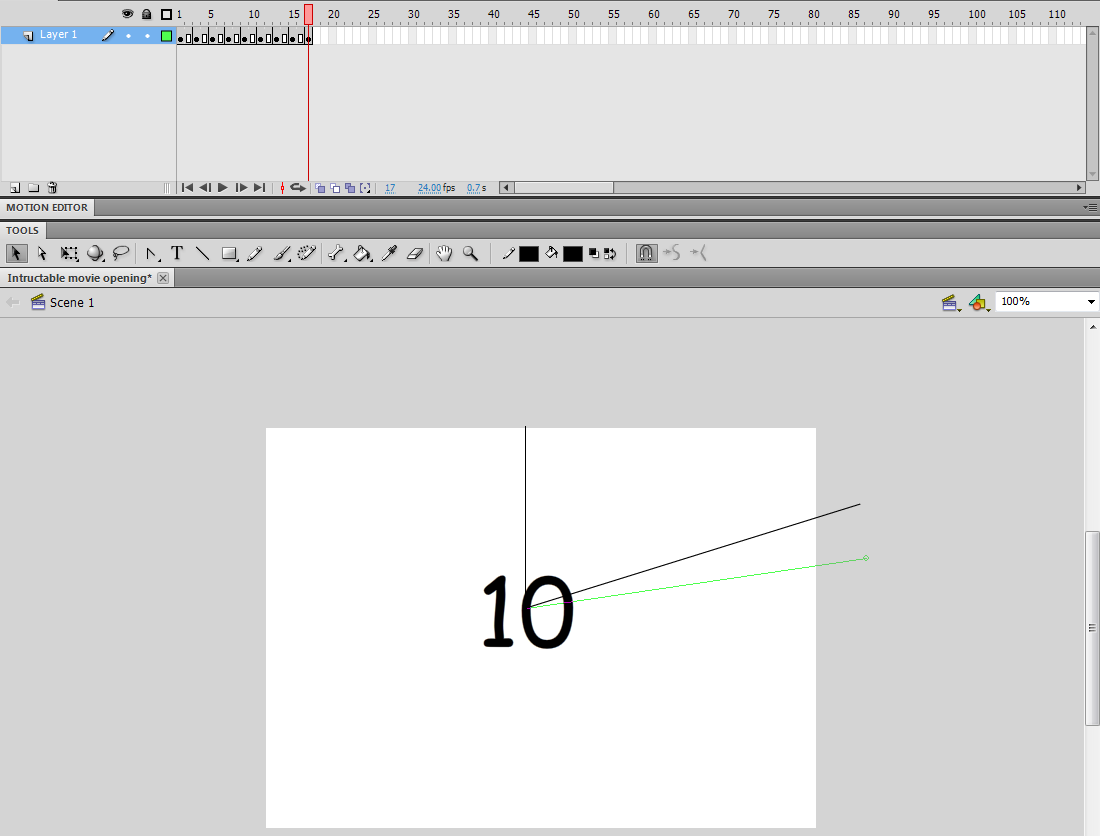Delete layer with trash icon
1100x836 pixels.
click(x=52, y=188)
